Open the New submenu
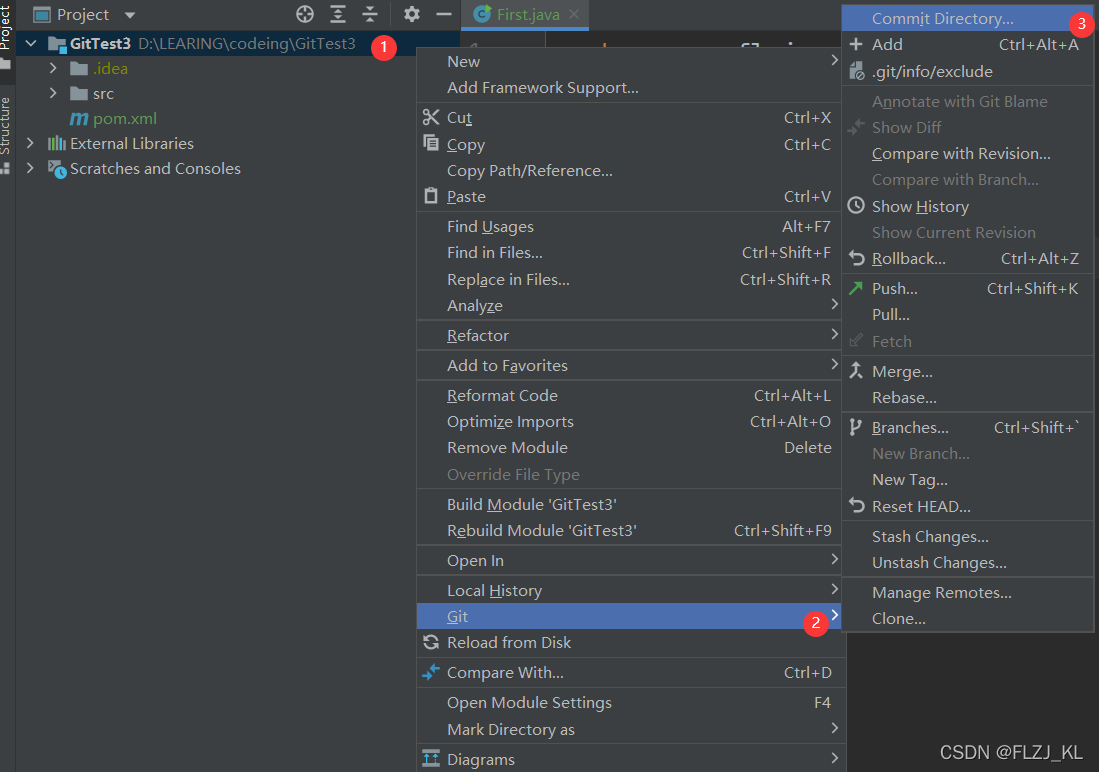Screen dimensions: 1099x772 [x=629, y=61]
